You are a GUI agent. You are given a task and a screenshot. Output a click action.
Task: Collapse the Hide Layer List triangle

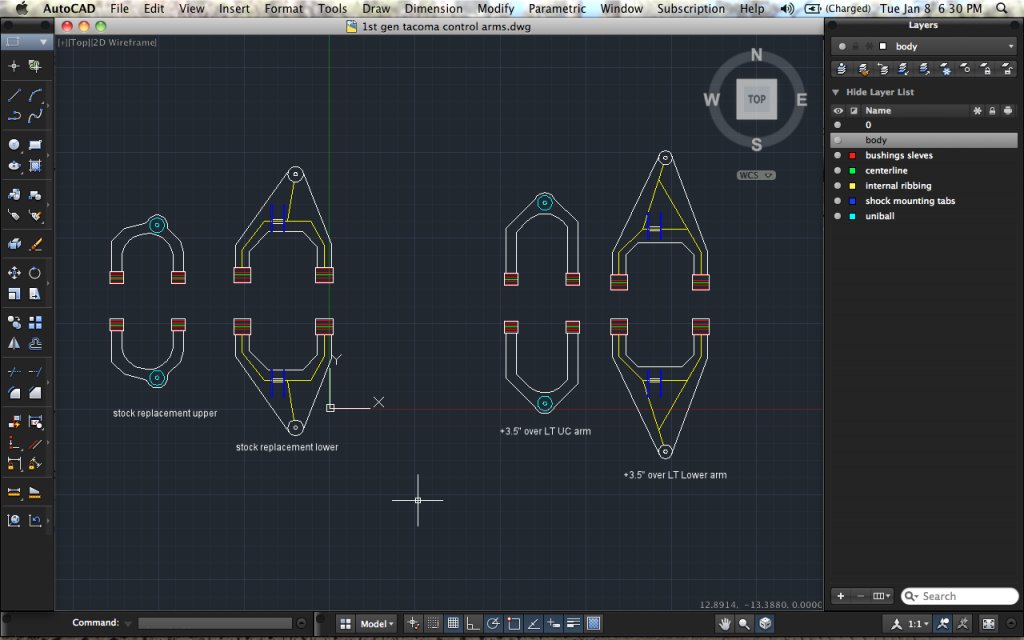pos(835,92)
